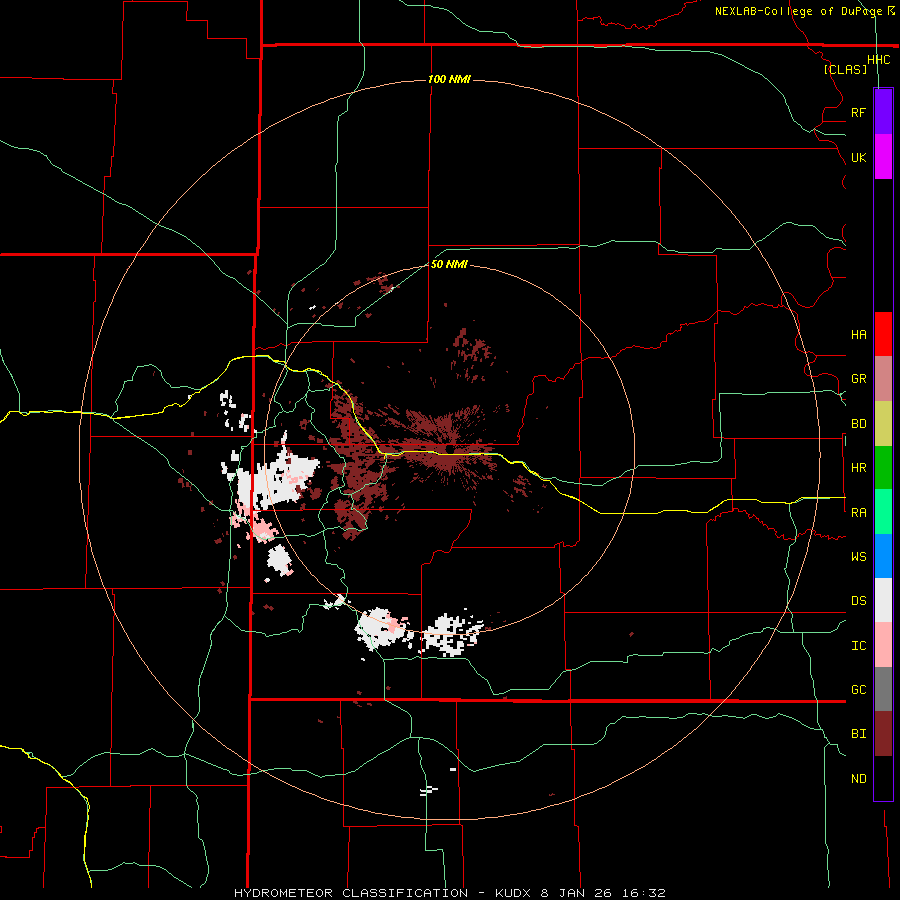
Task: Pick the mint-green RA legend swatch
Action: [883, 512]
